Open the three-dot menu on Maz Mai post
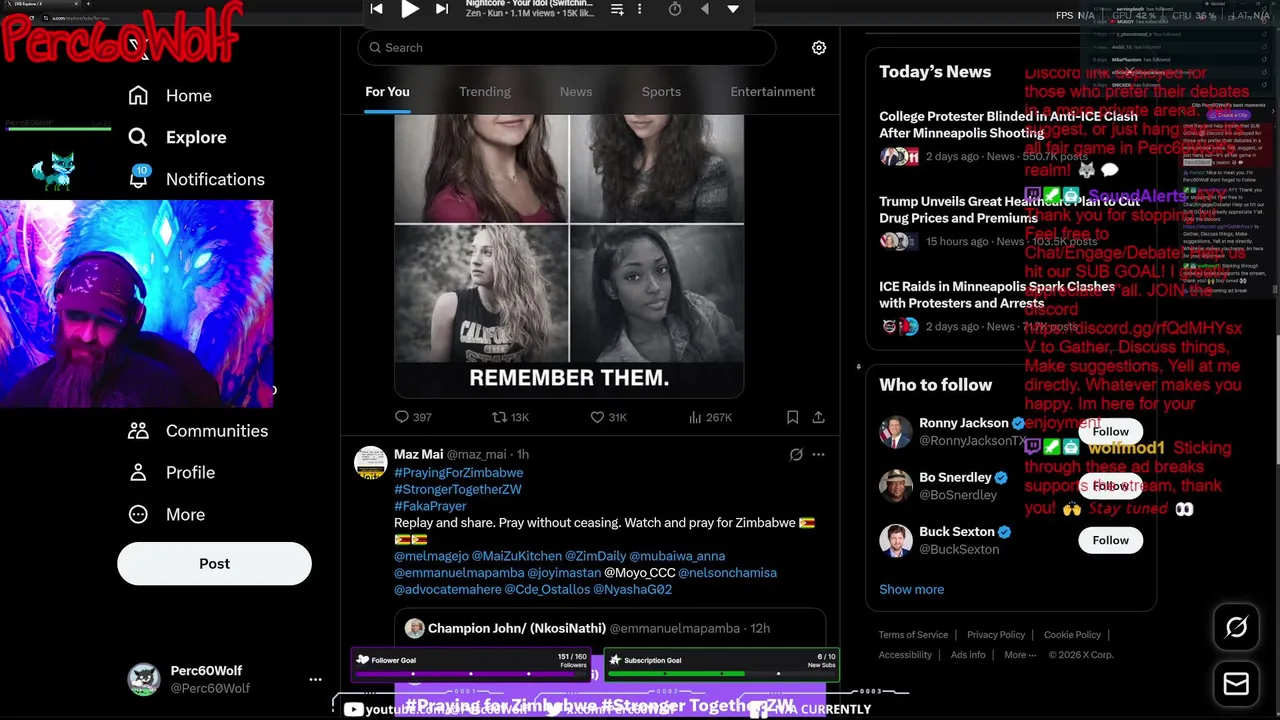The image size is (1280, 720). coord(818,455)
